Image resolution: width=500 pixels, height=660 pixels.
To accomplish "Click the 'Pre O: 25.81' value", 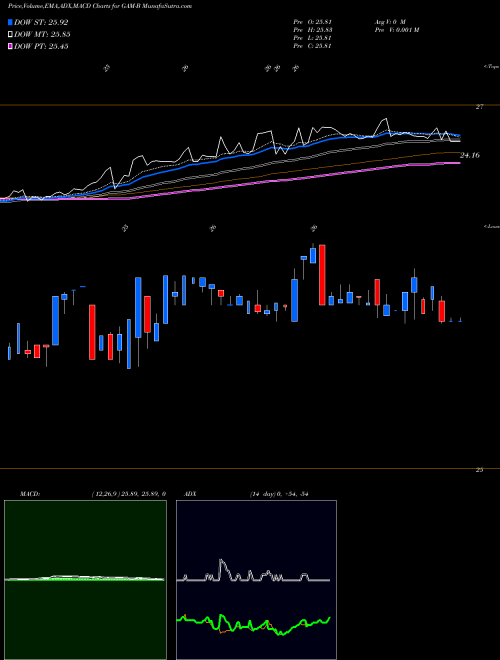I will coord(312,21).
